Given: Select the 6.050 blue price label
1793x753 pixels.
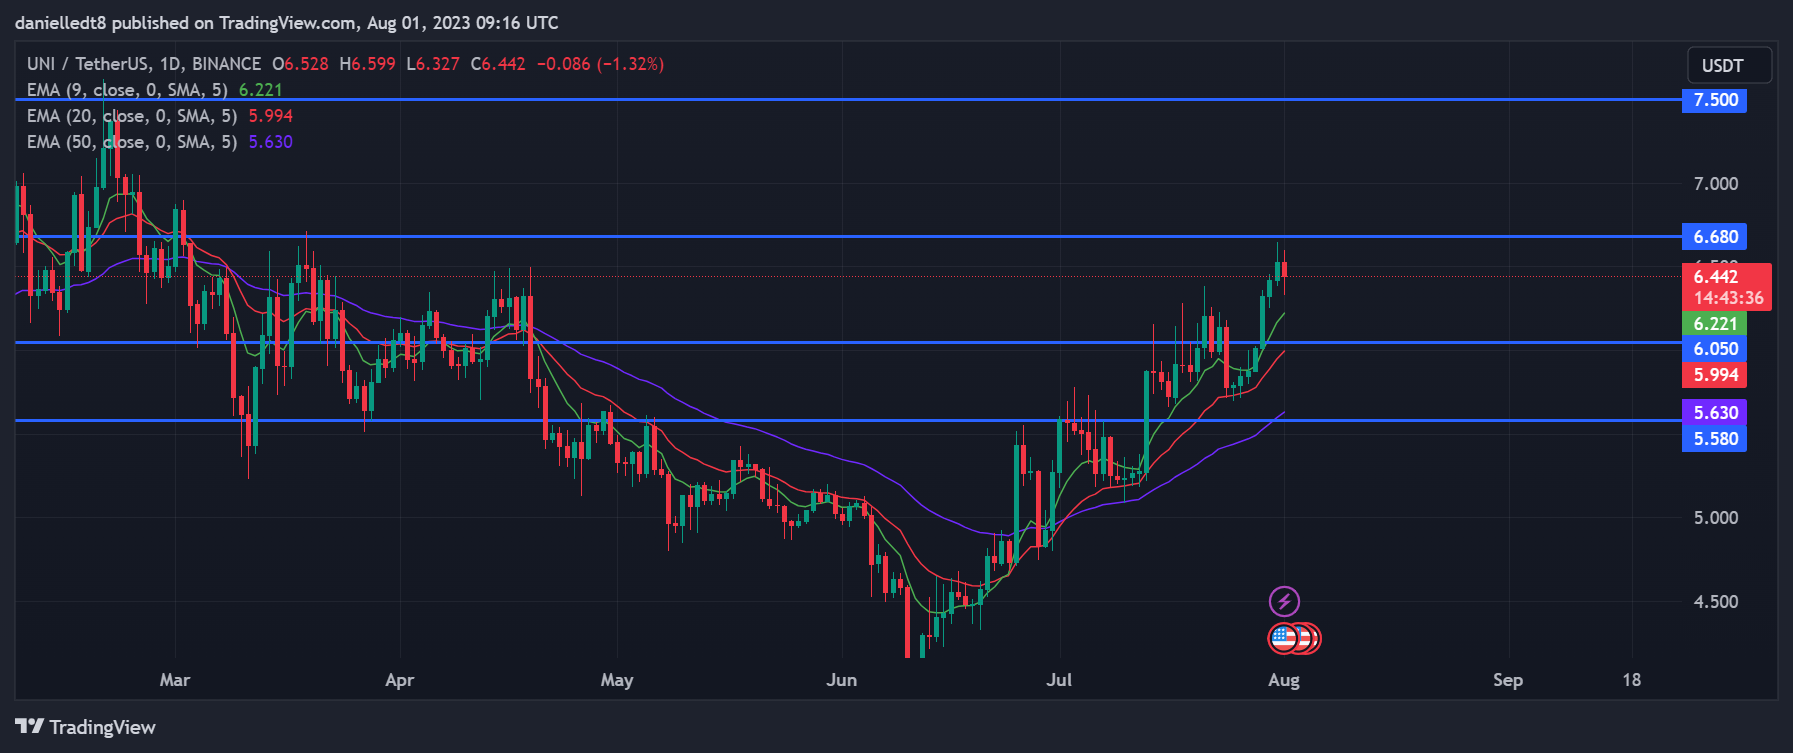Looking at the screenshot, I should tap(1714, 349).
